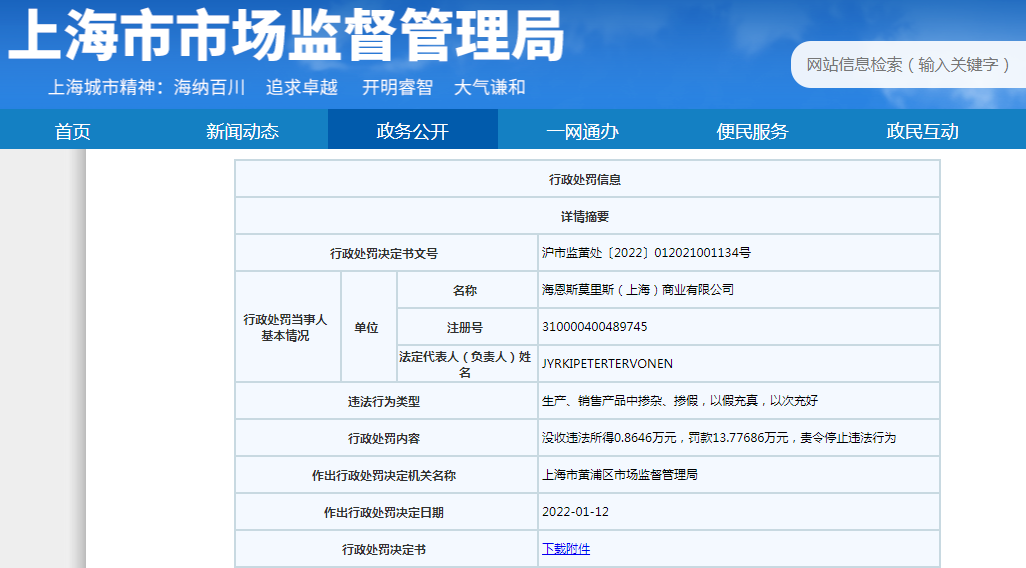Viewport: 1026px width, 568px height.
Task: Click the registration number 310000400489745
Action: click(x=594, y=327)
